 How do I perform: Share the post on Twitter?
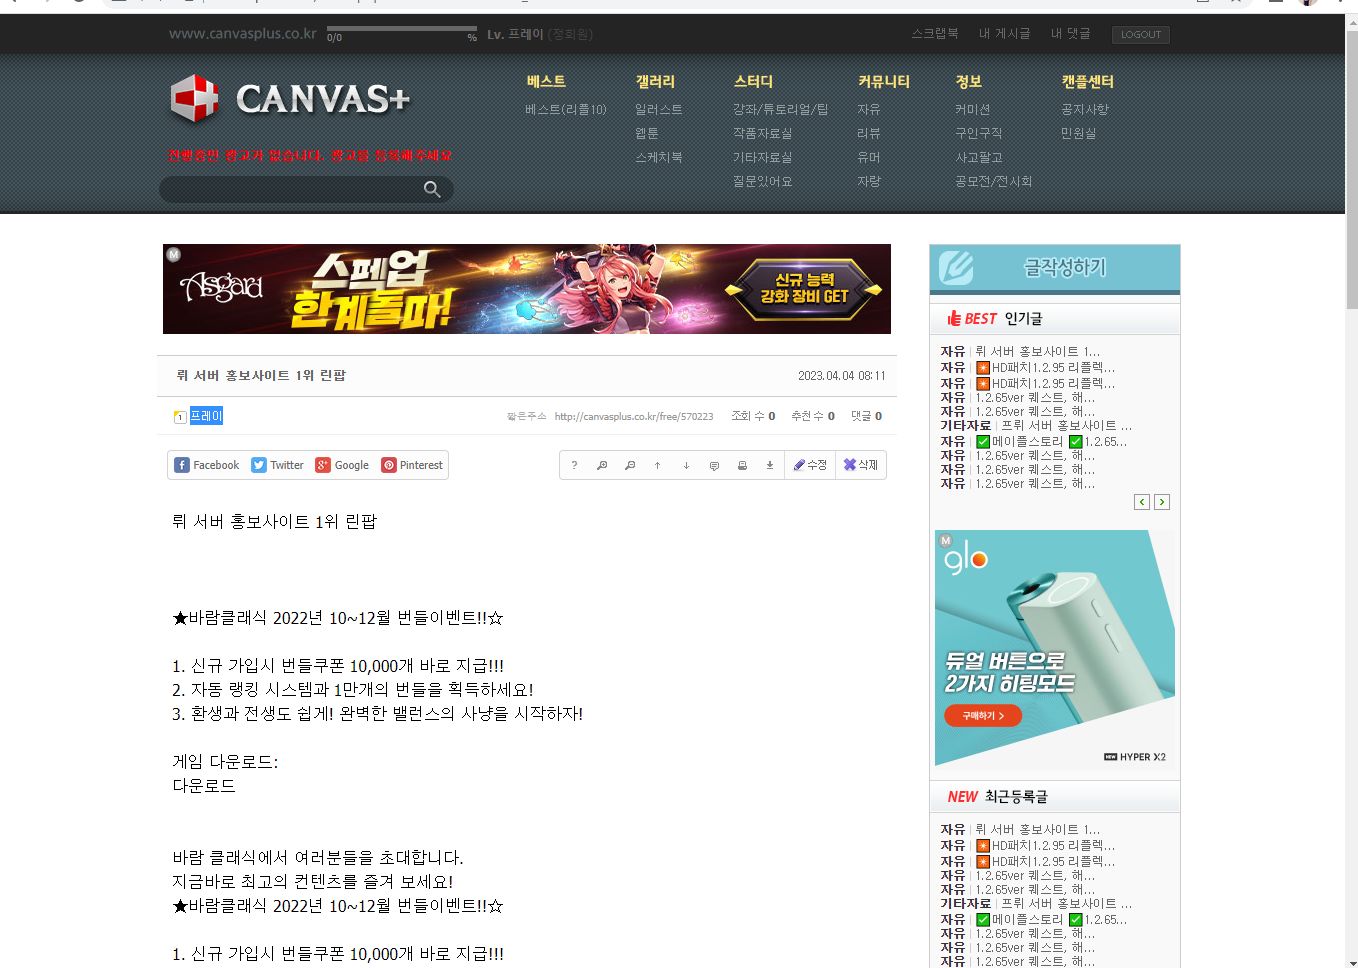277,465
